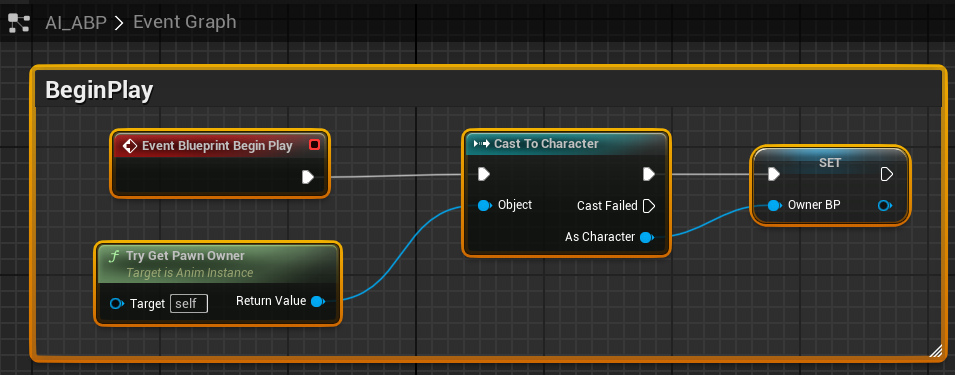Click the Object pin label

[x=515, y=205]
